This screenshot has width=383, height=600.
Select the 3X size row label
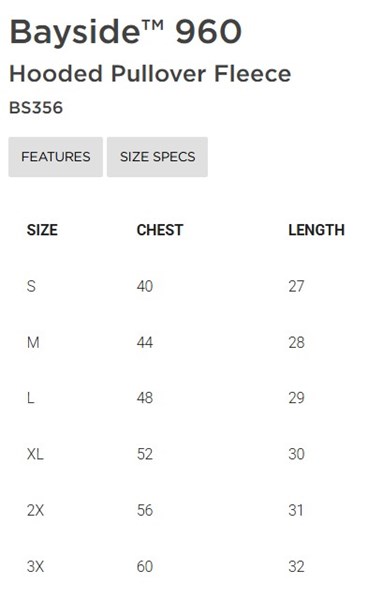click(36, 567)
